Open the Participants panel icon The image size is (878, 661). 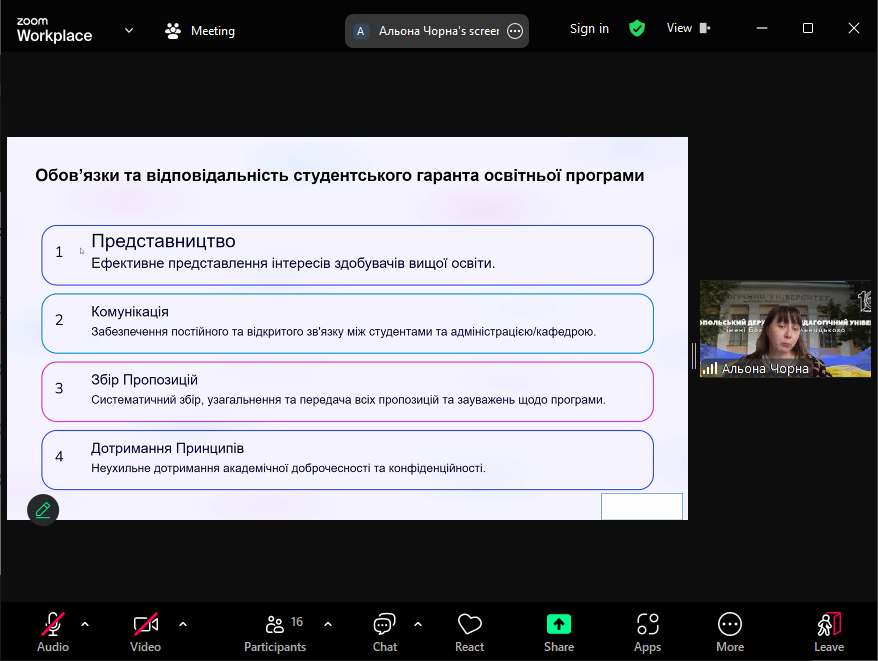[x=275, y=625]
